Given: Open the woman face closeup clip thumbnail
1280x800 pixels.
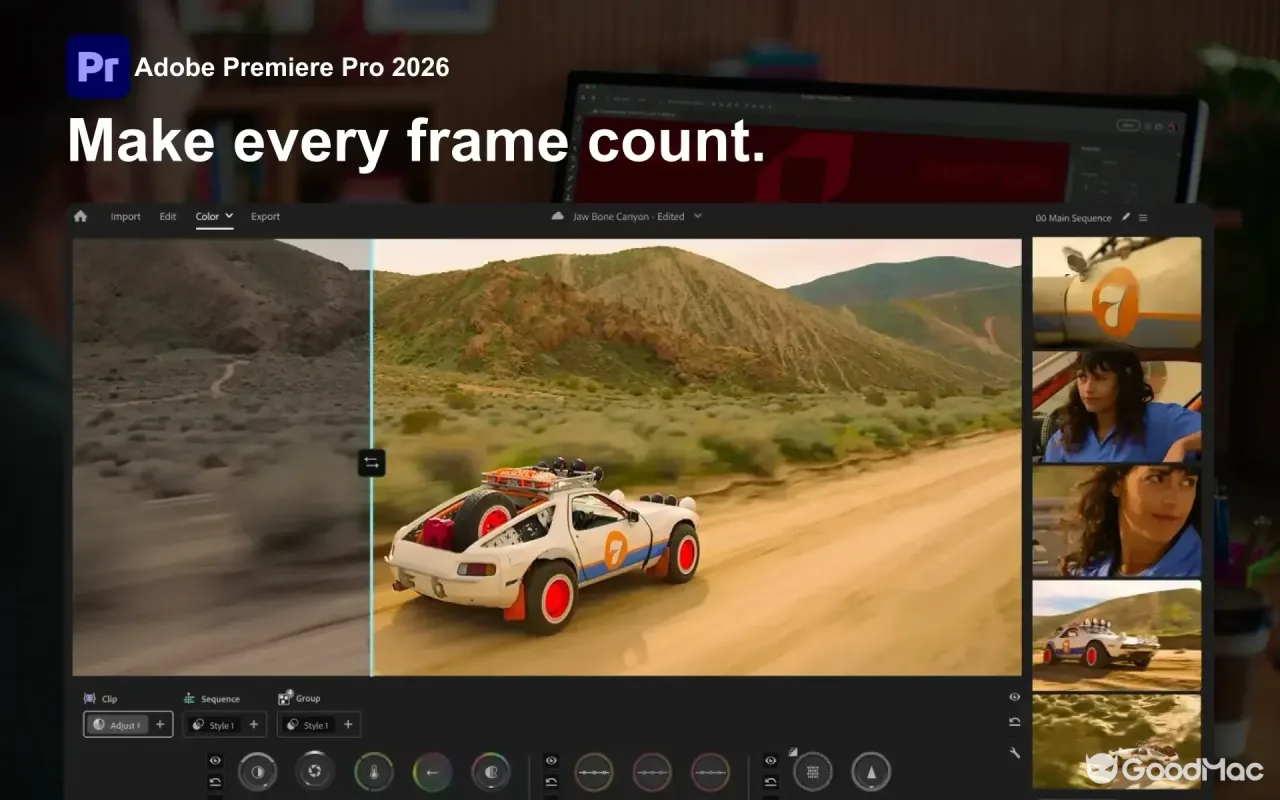Looking at the screenshot, I should pos(1117,521).
